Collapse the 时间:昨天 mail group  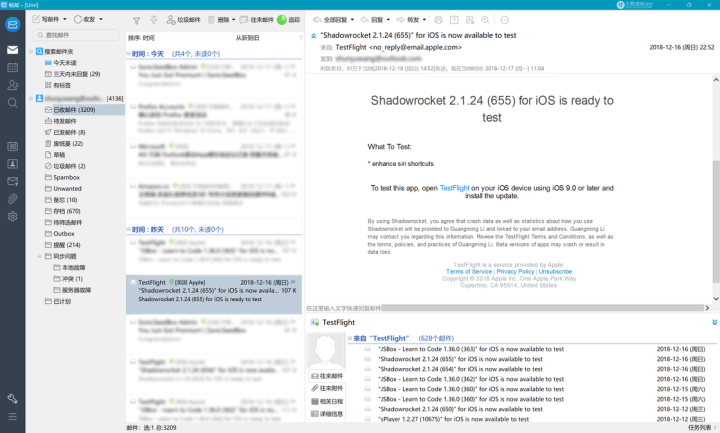point(129,229)
